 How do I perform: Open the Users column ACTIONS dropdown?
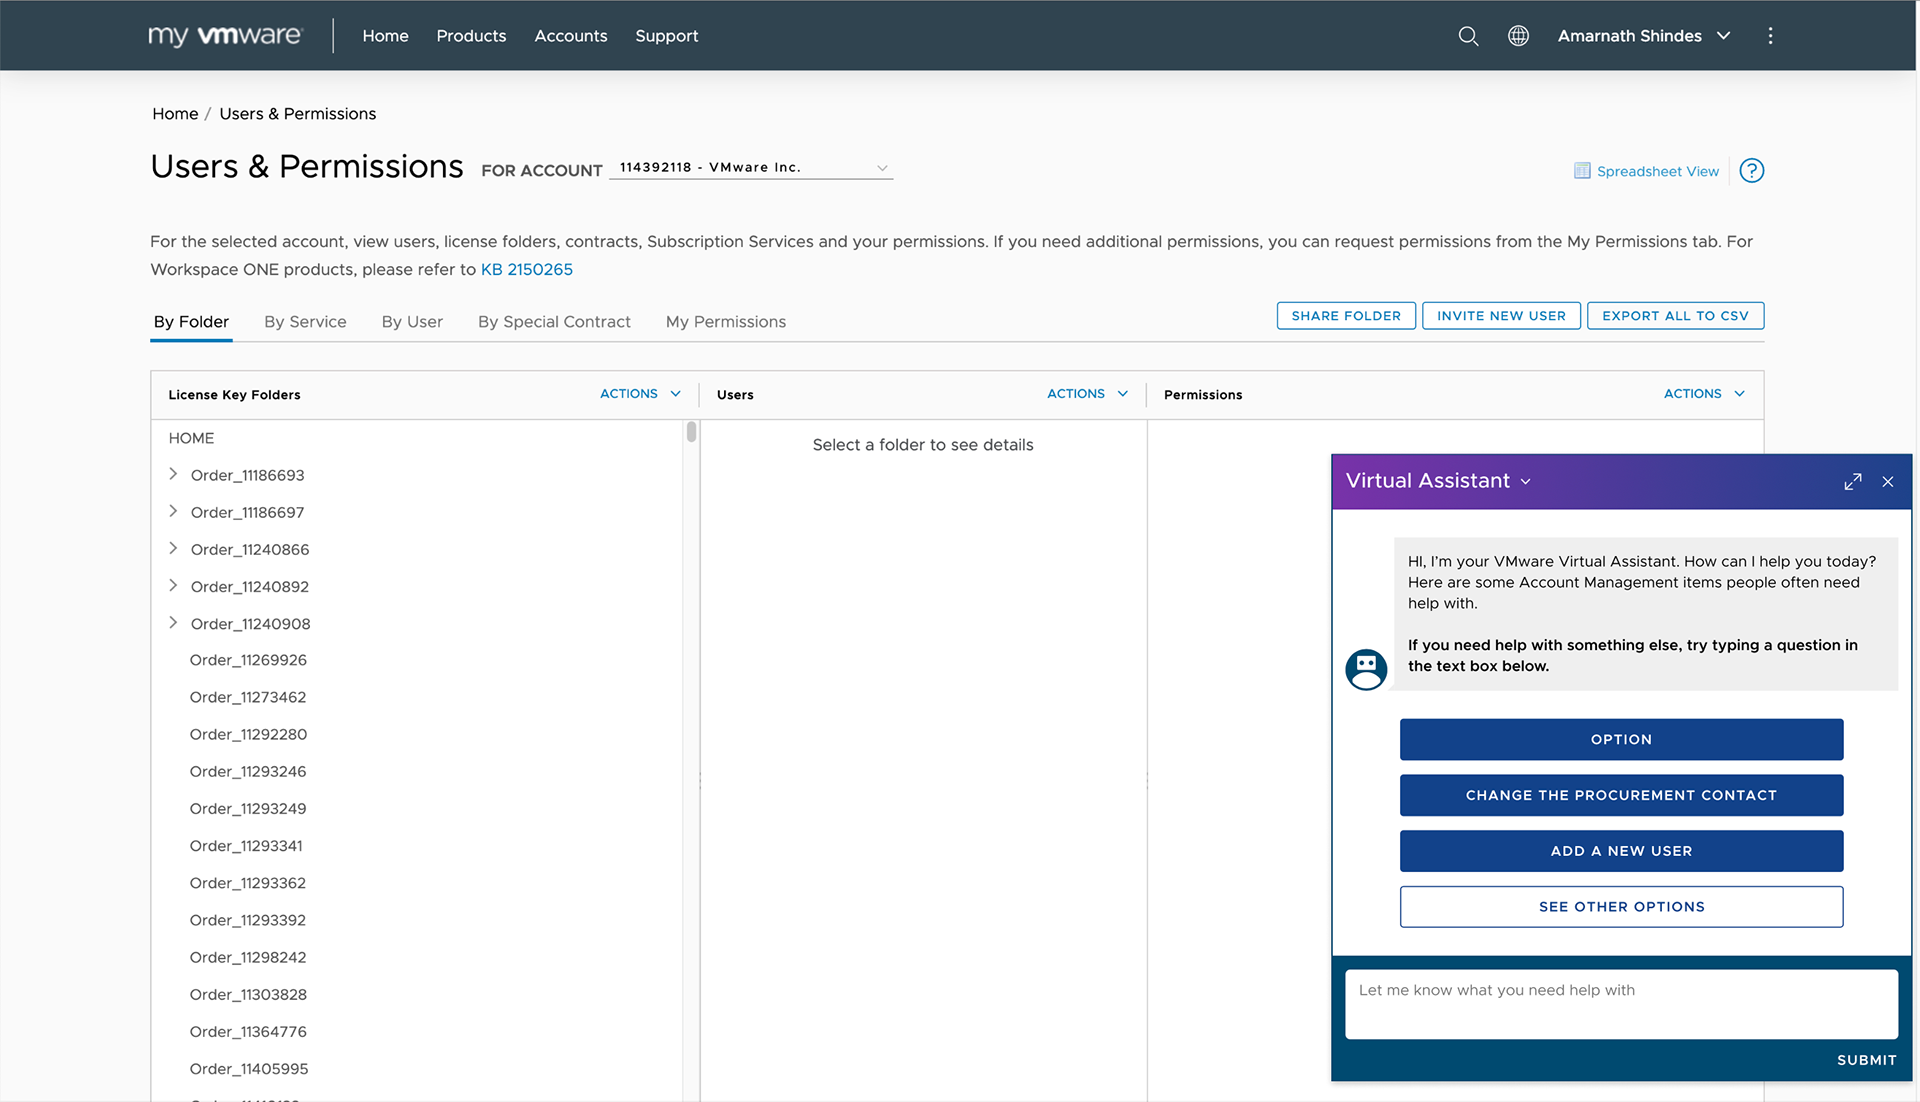[1087, 394]
